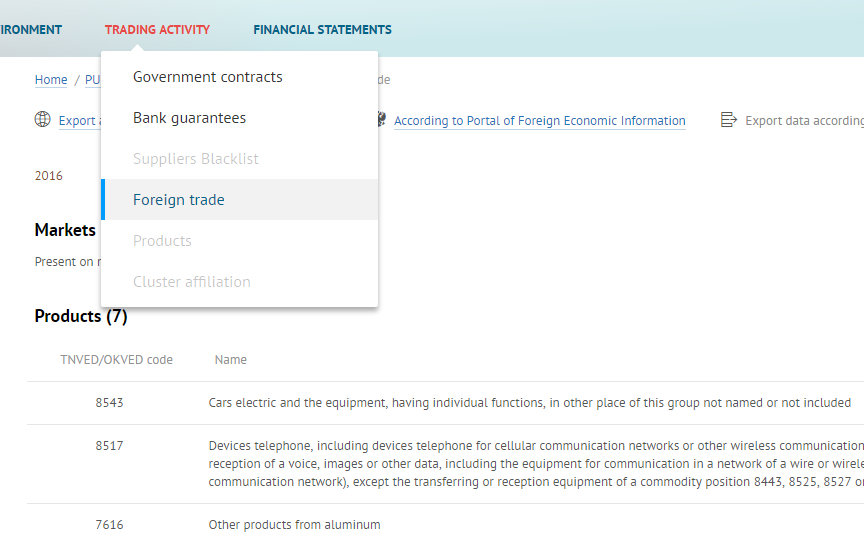
Task: Click the Export link near globe
Action: (x=80, y=121)
